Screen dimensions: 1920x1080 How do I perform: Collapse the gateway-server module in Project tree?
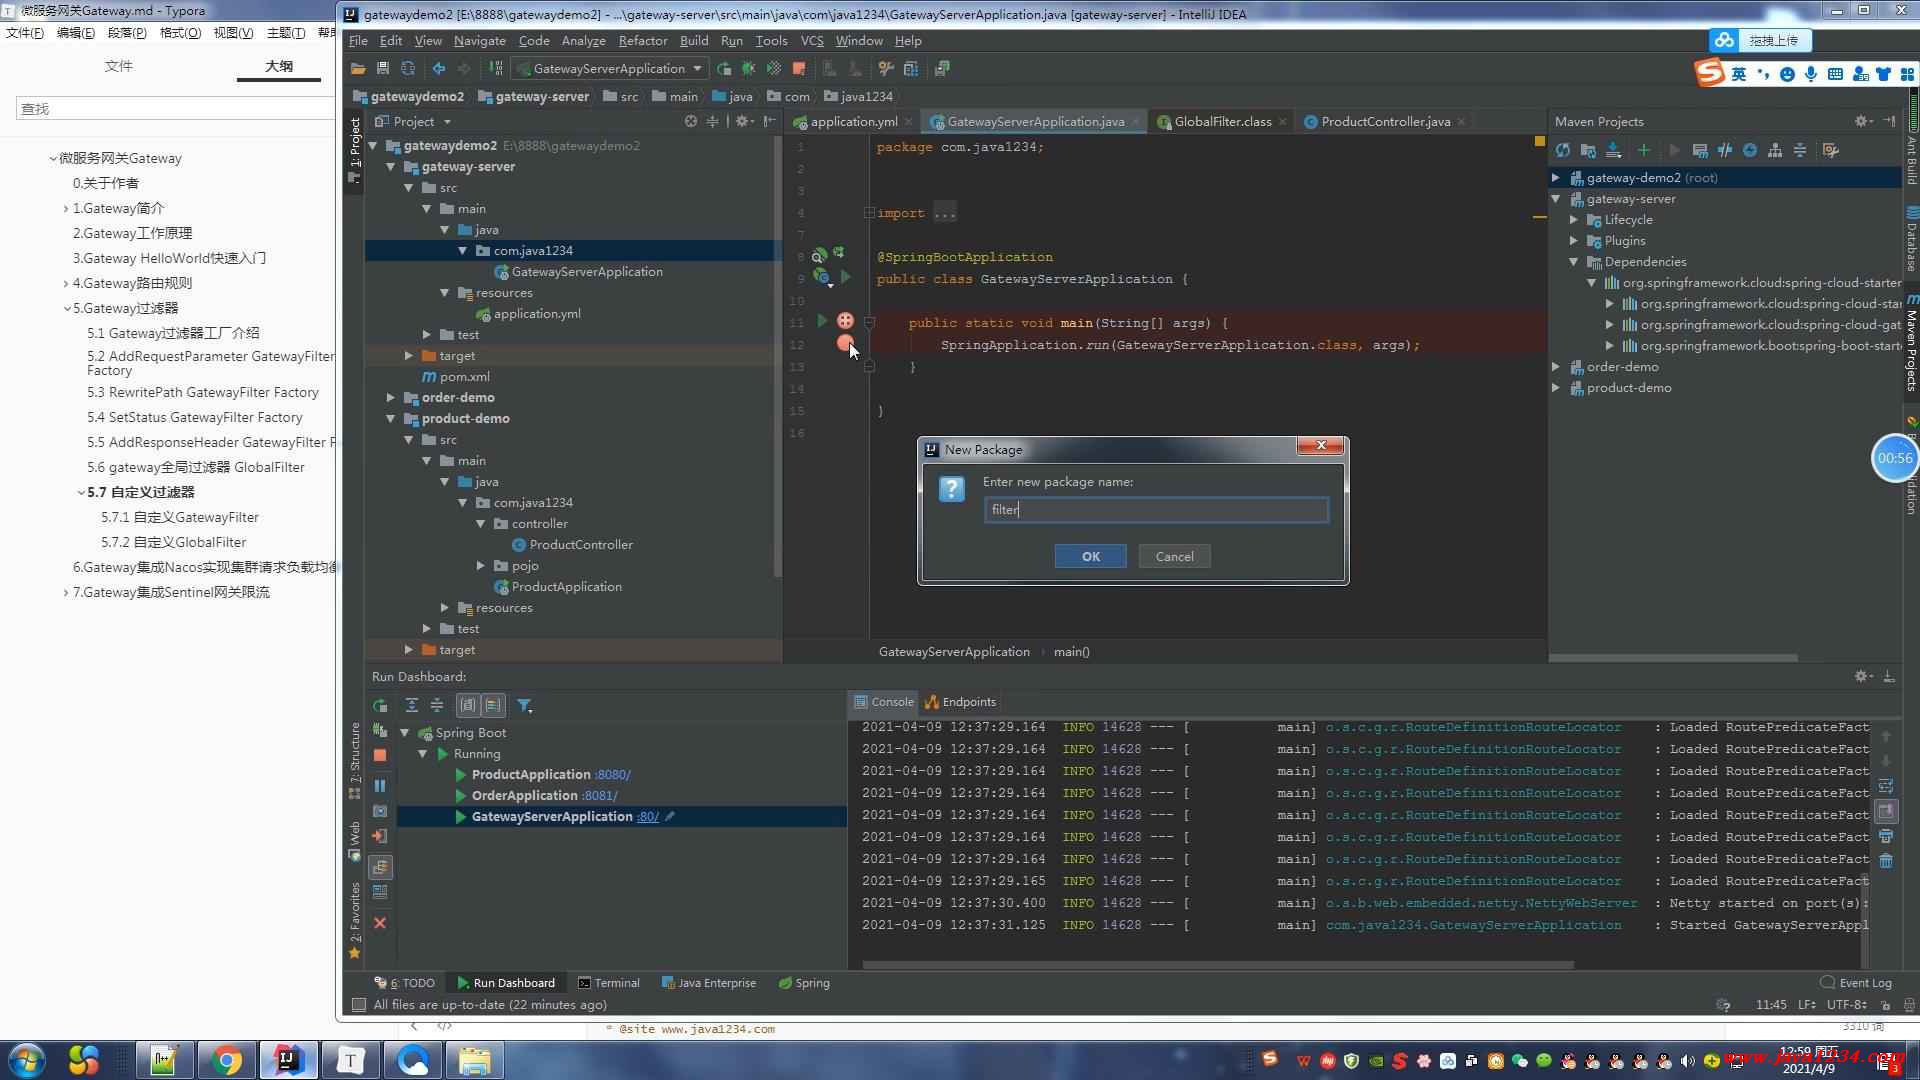click(x=391, y=166)
